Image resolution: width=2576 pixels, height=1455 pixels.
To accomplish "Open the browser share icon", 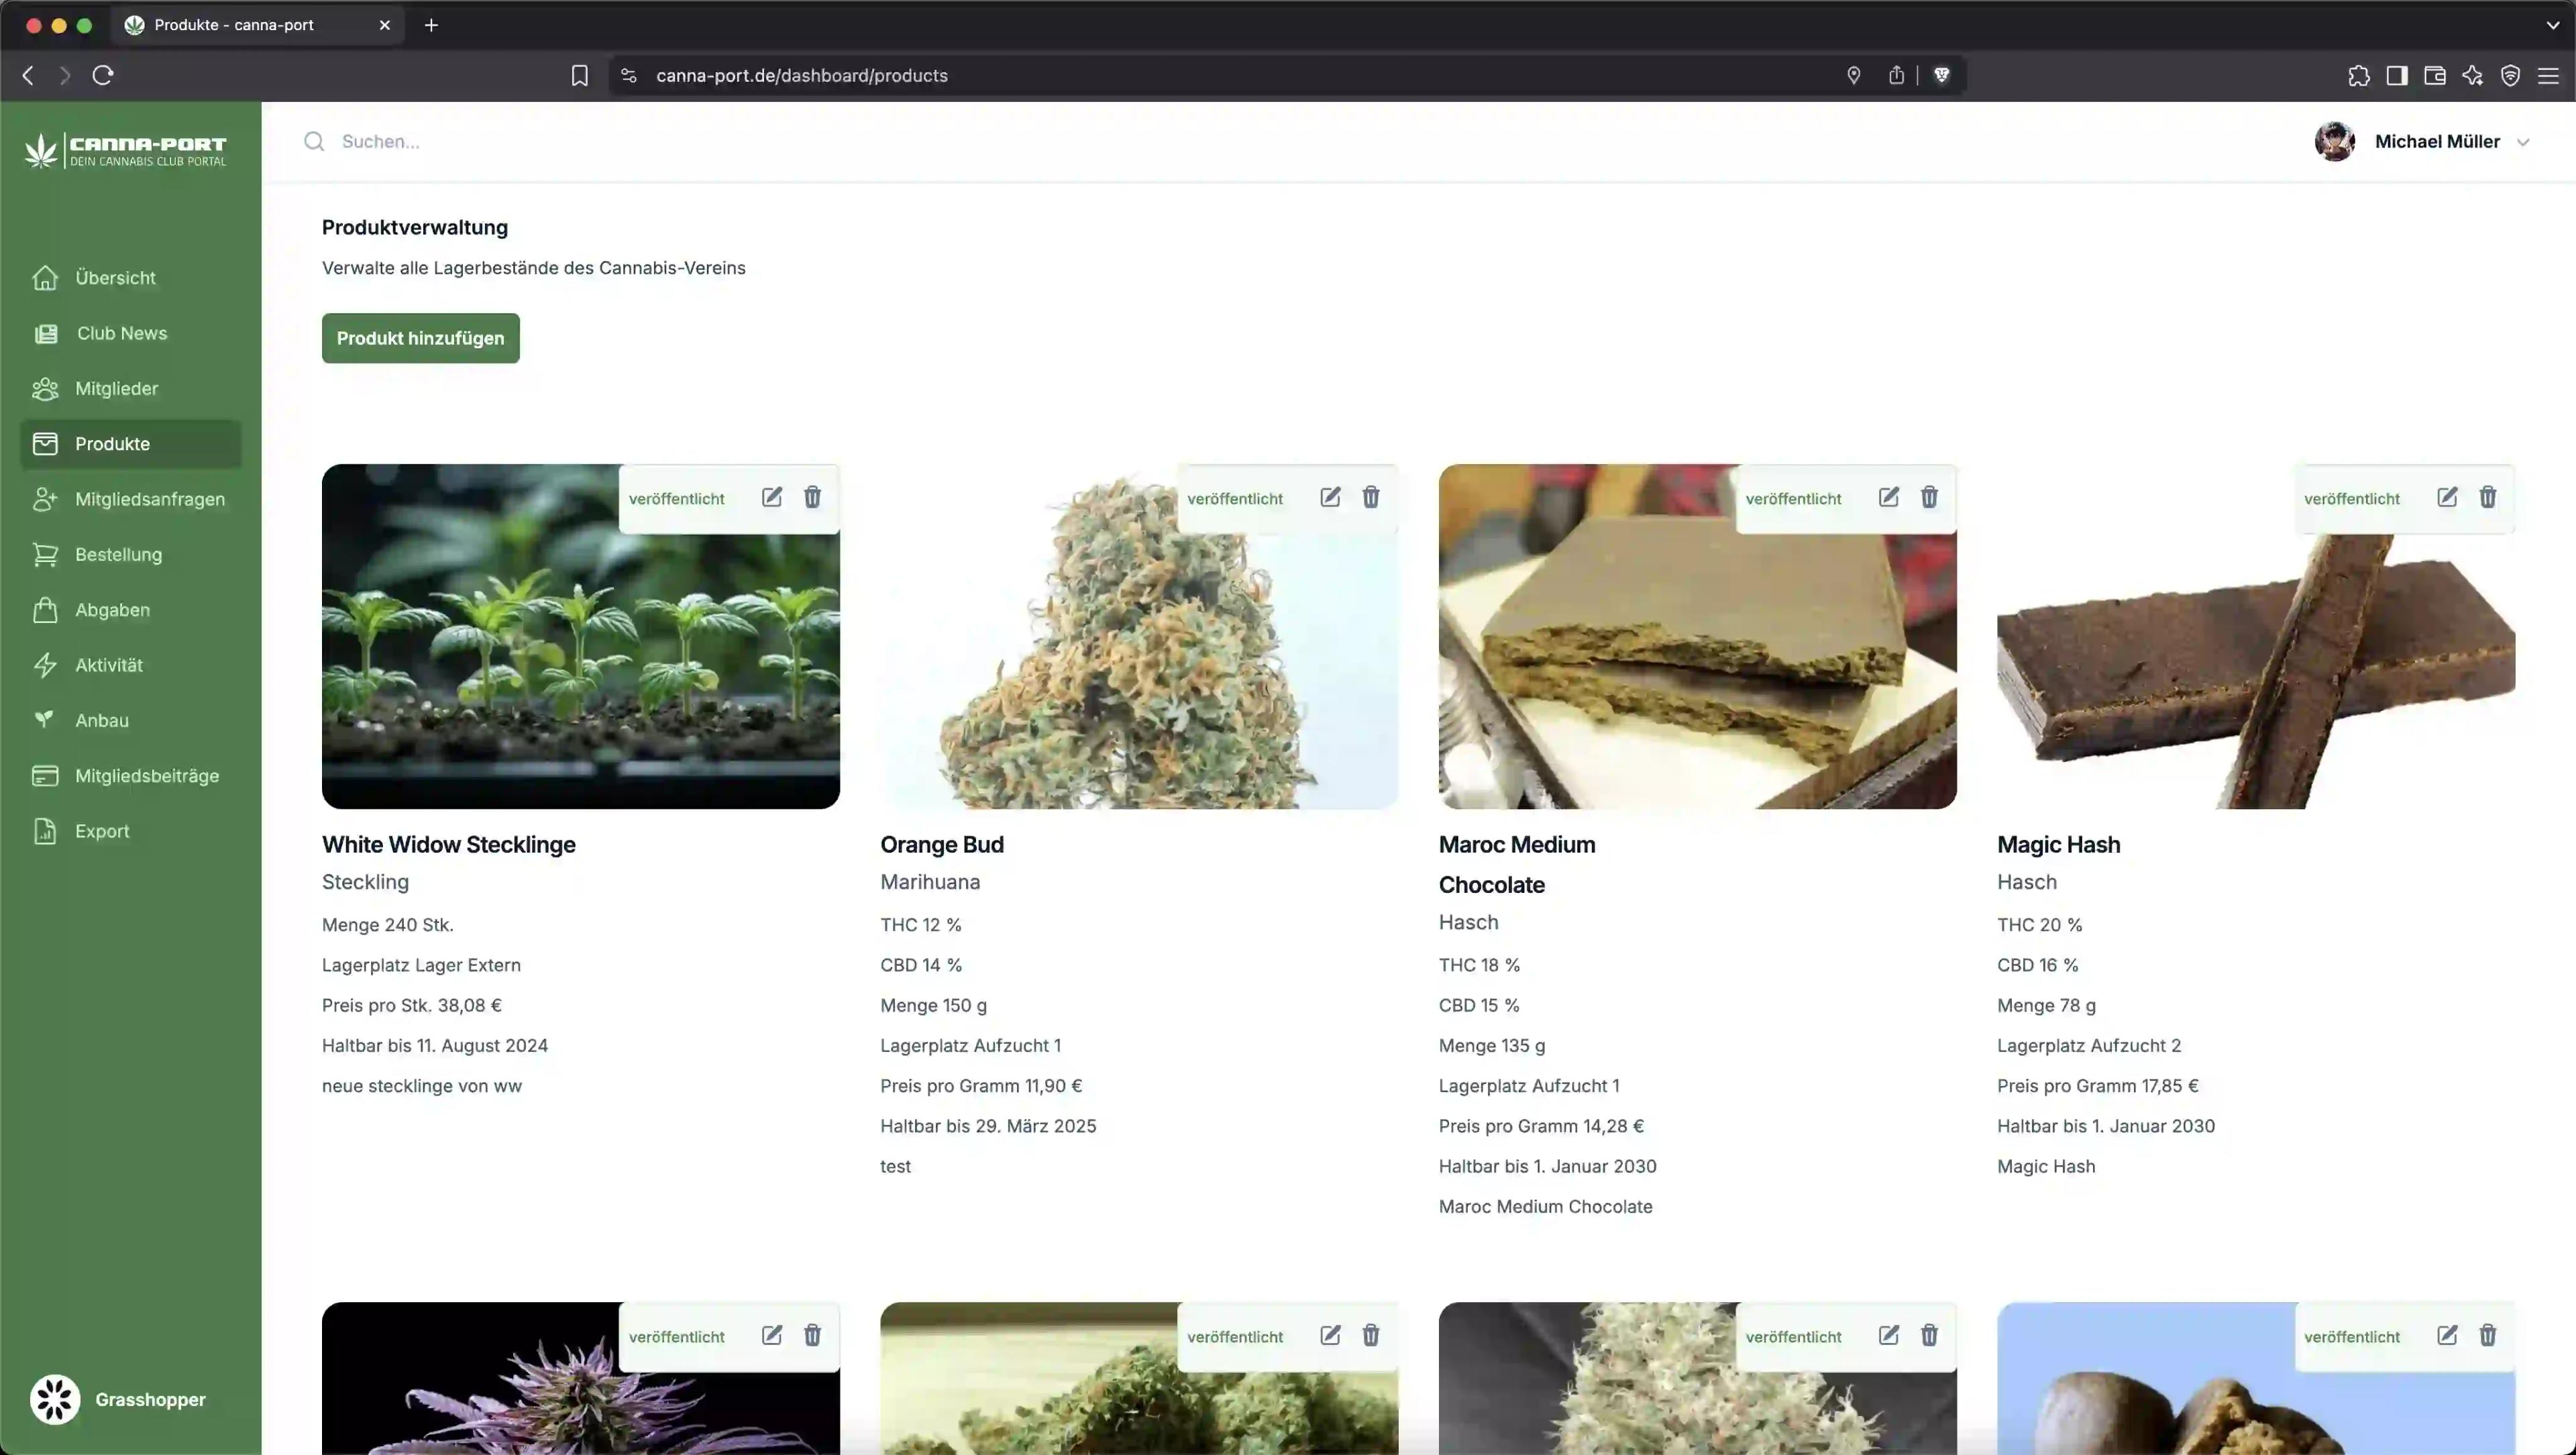I will pos(1896,75).
